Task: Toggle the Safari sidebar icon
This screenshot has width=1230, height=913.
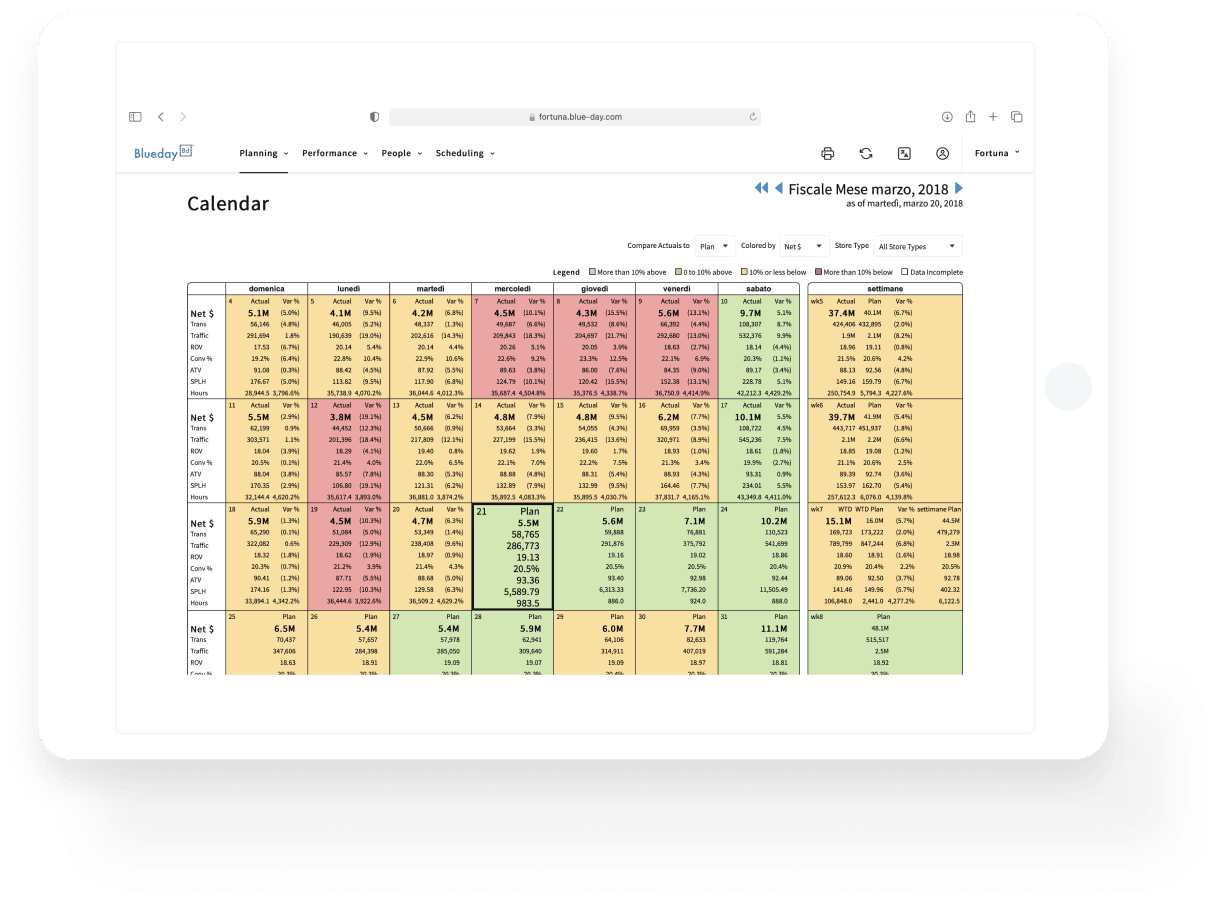Action: pyautogui.click(x=136, y=117)
